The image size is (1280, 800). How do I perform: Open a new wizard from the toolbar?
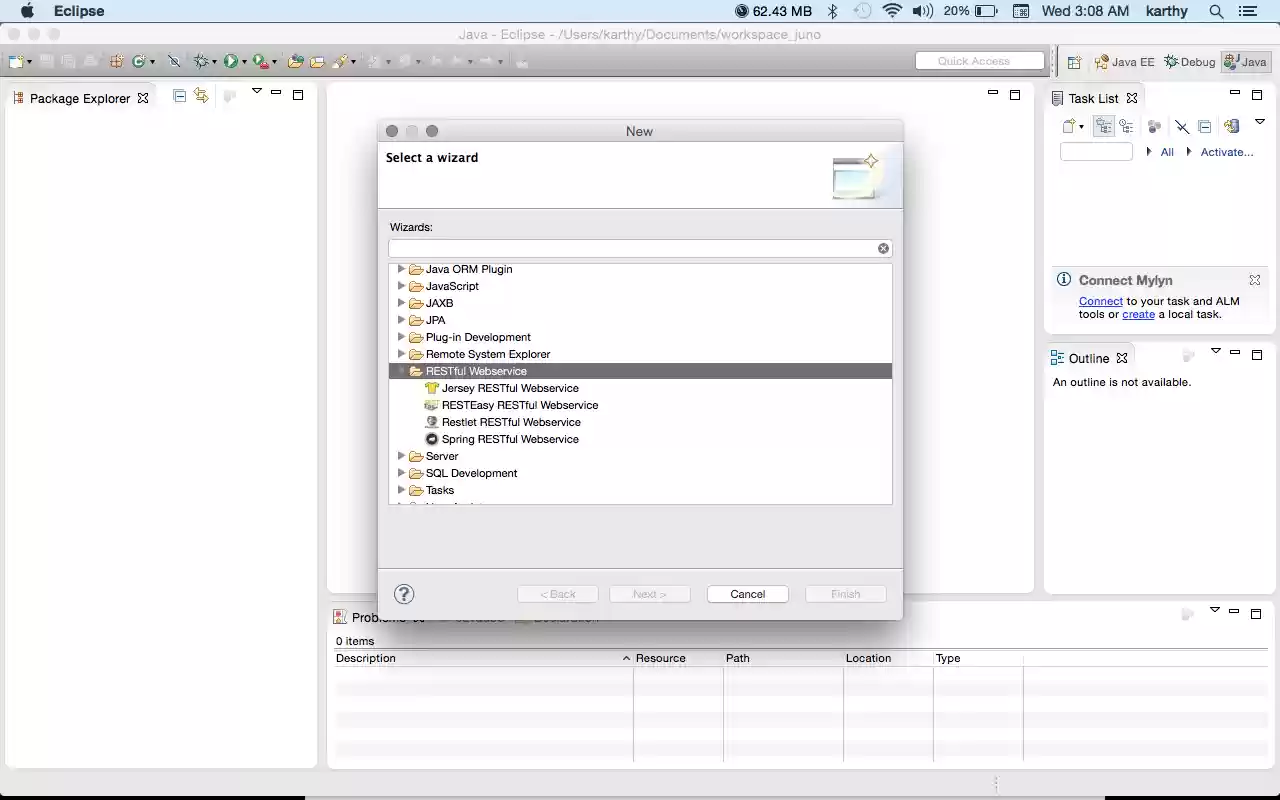[x=16, y=61]
